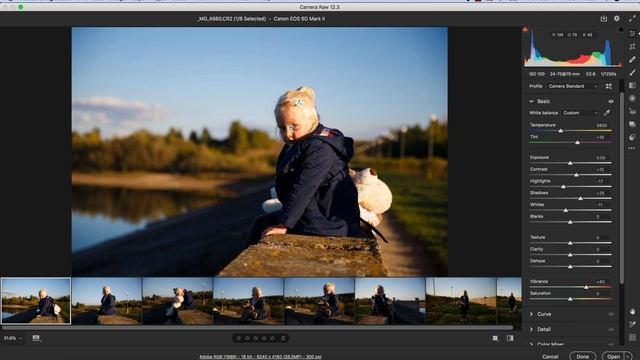Open workflow options link Adobe RGB
This screenshot has width=640, height=360.
tap(260, 357)
